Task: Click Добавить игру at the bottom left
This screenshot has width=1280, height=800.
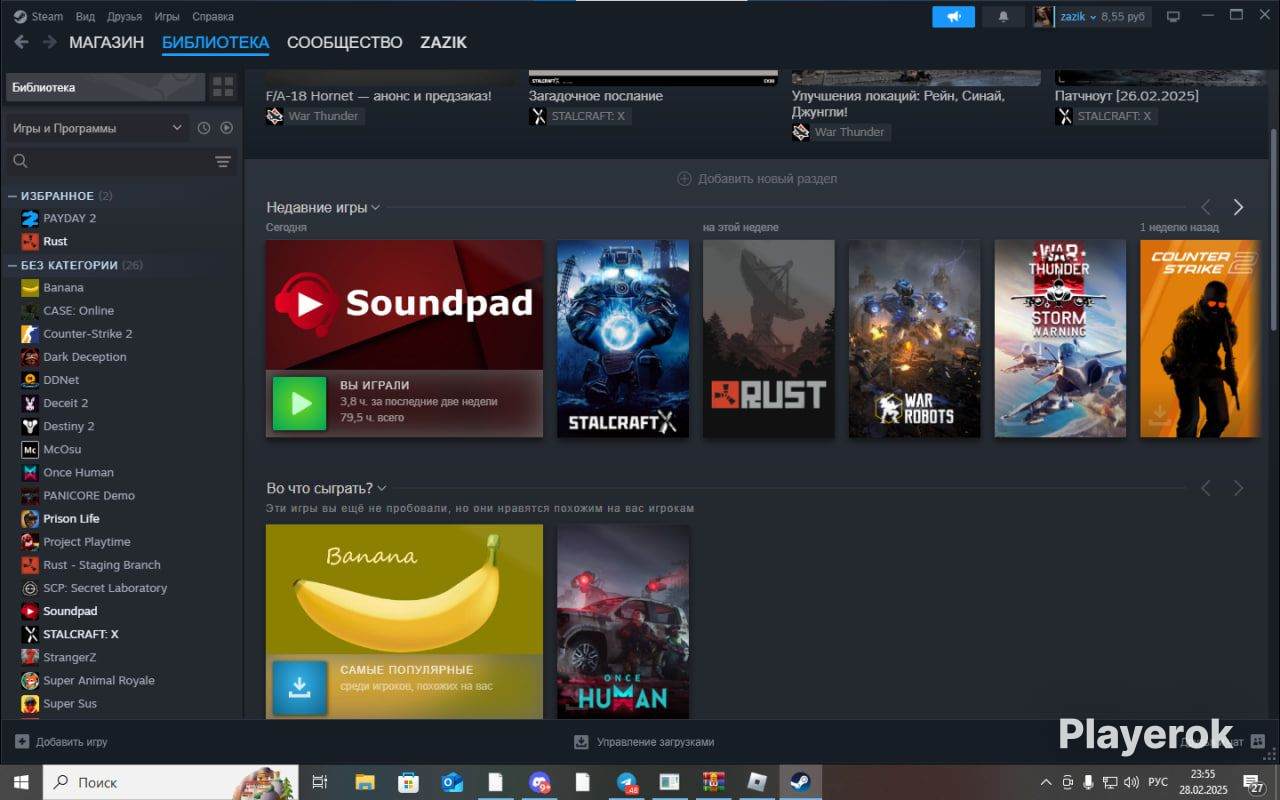Action: click(x=62, y=742)
